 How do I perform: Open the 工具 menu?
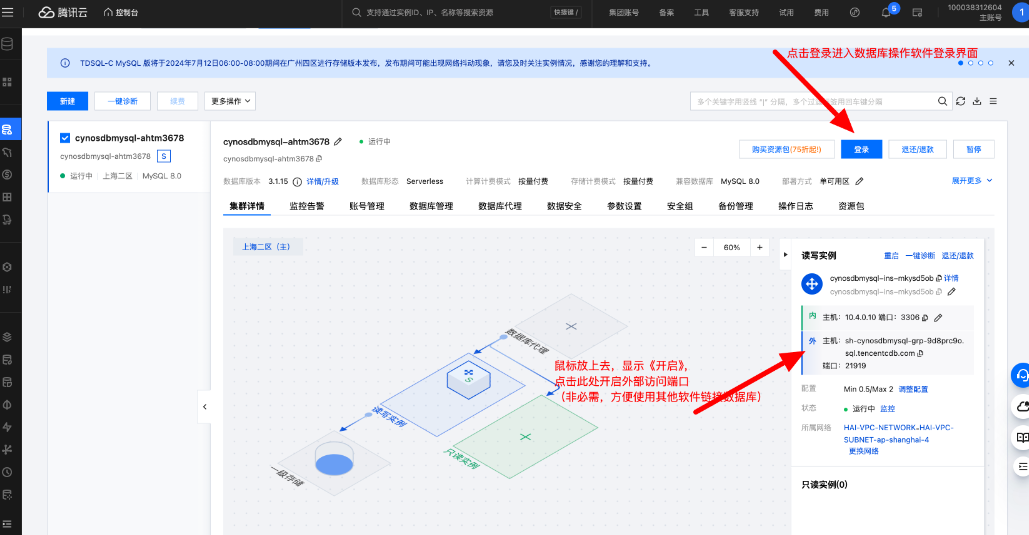click(702, 12)
